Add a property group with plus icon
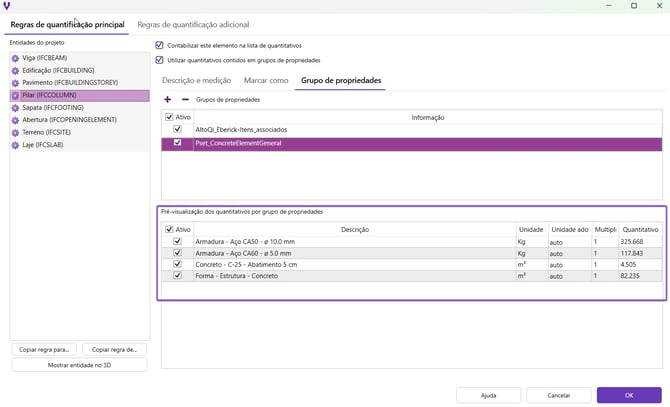 coord(168,100)
